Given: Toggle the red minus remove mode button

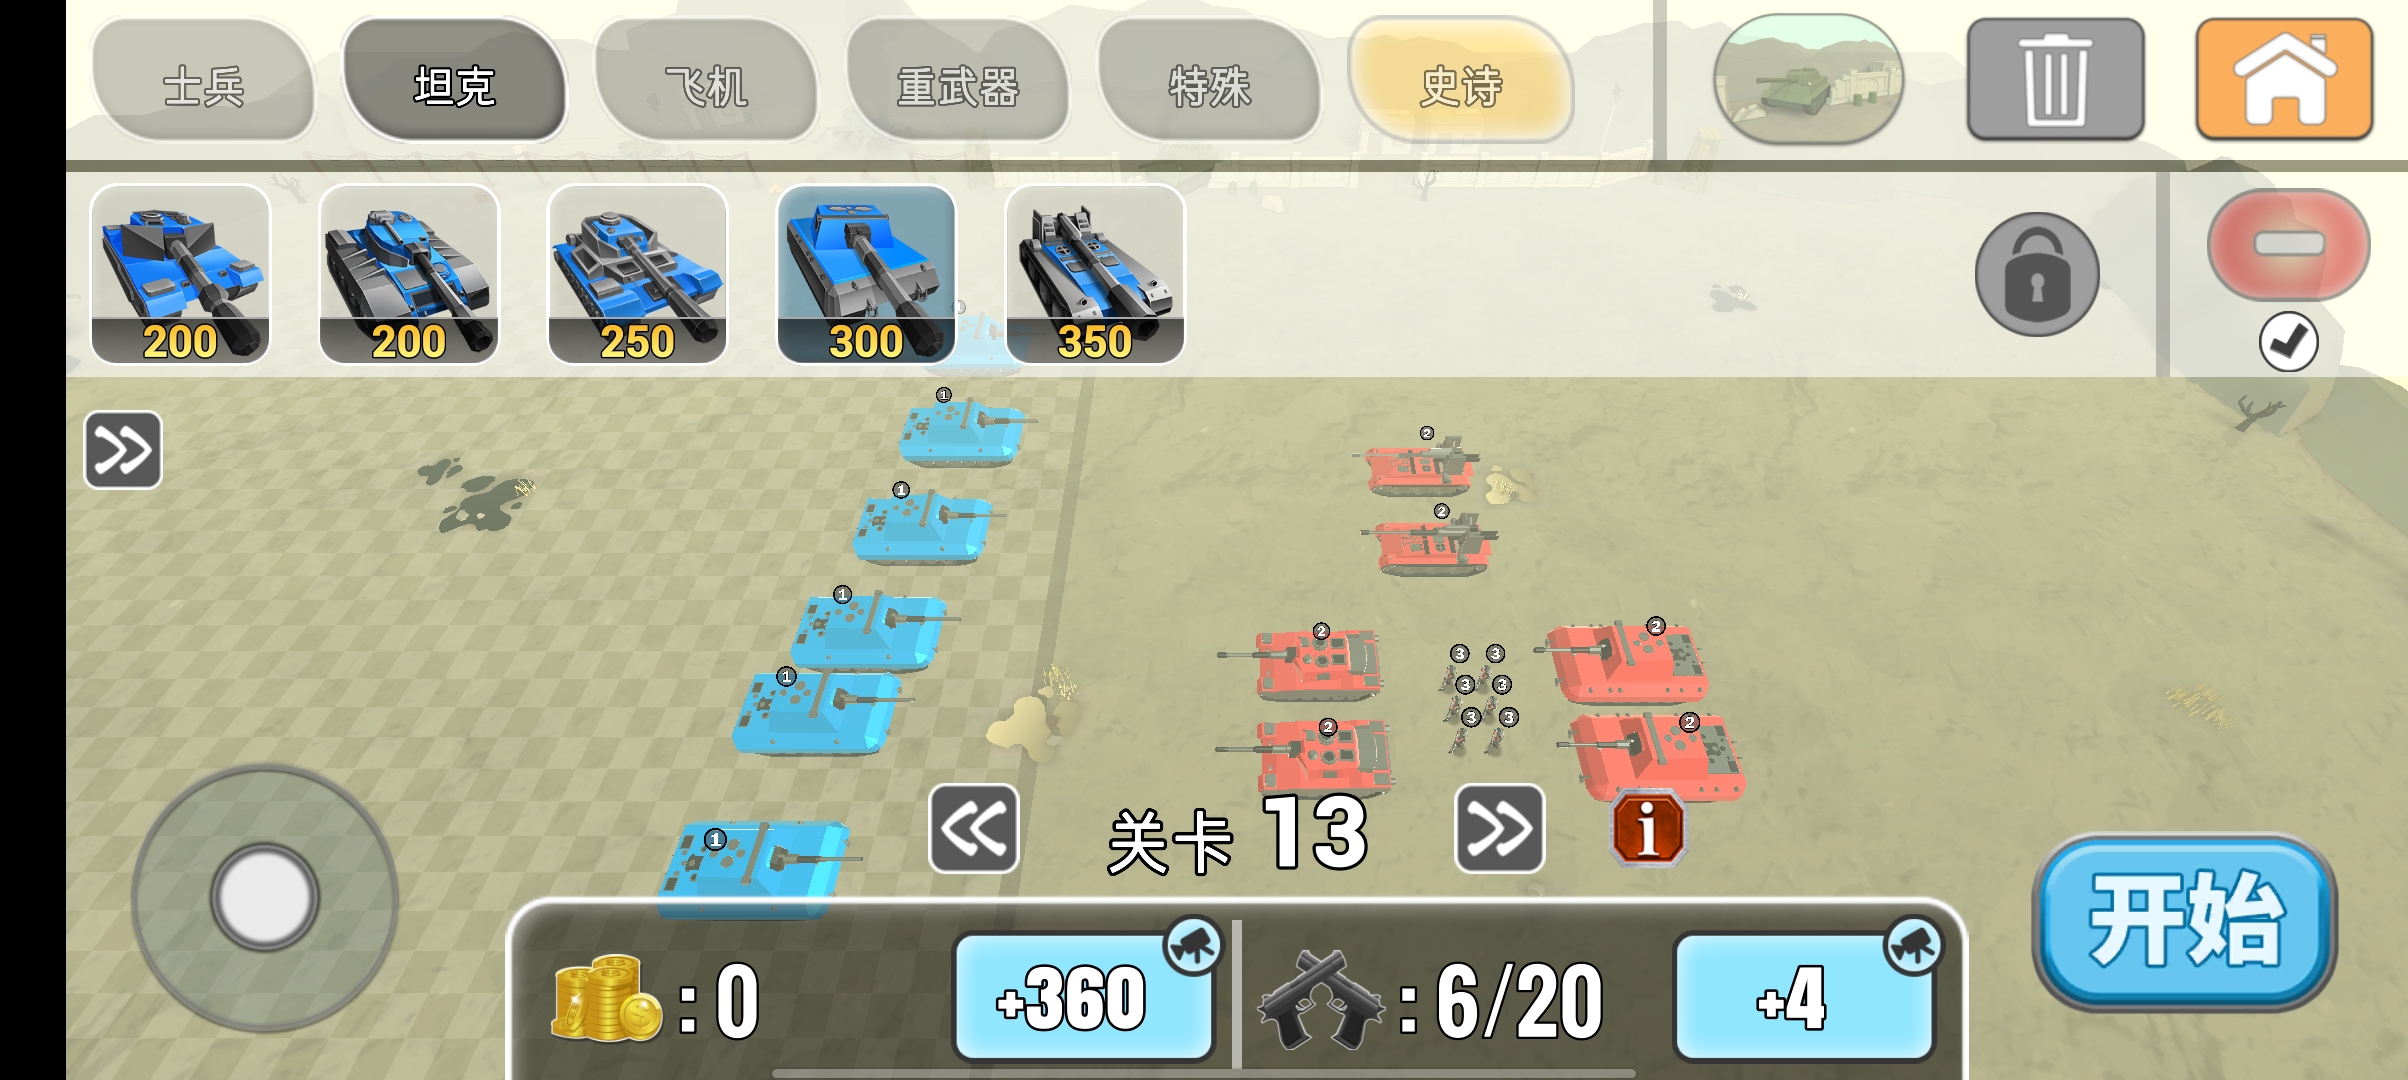Looking at the screenshot, I should coord(2288,244).
